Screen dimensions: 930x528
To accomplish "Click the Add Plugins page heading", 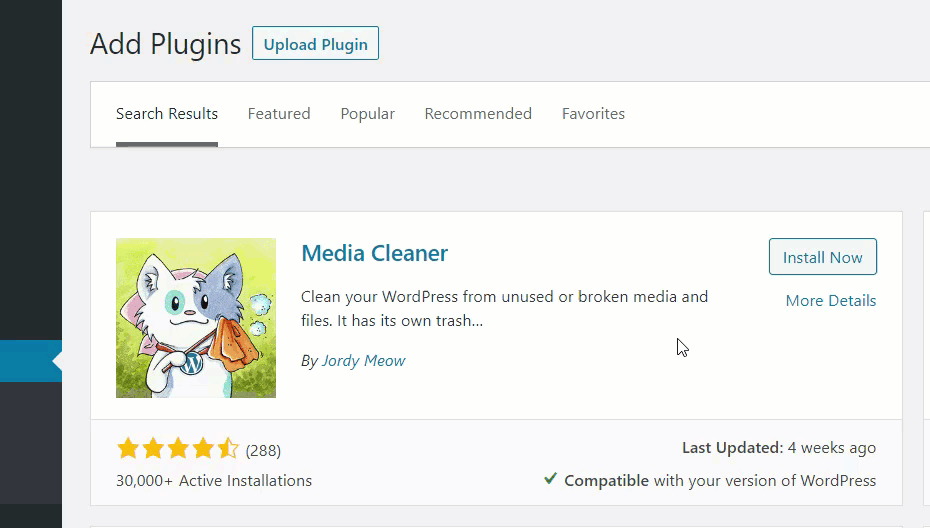I will 165,44.
